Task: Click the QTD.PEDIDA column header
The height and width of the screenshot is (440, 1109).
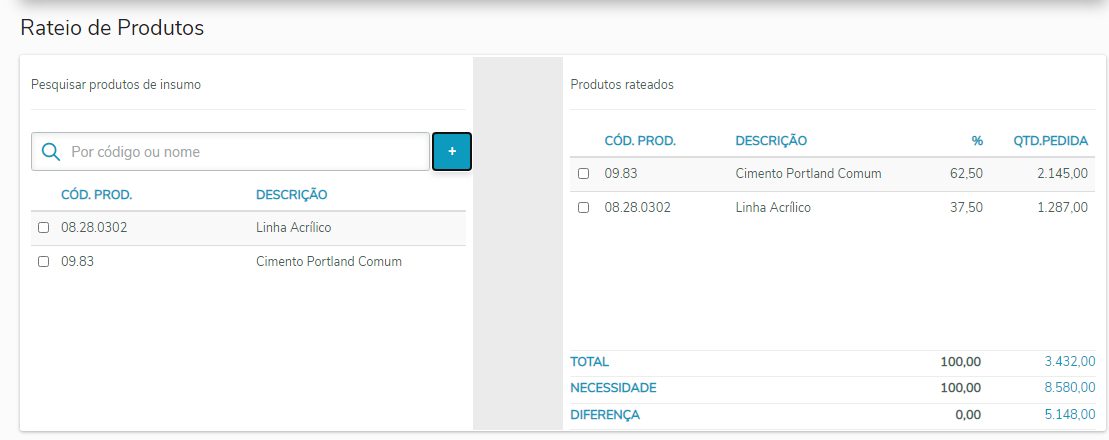Action: pos(1050,141)
